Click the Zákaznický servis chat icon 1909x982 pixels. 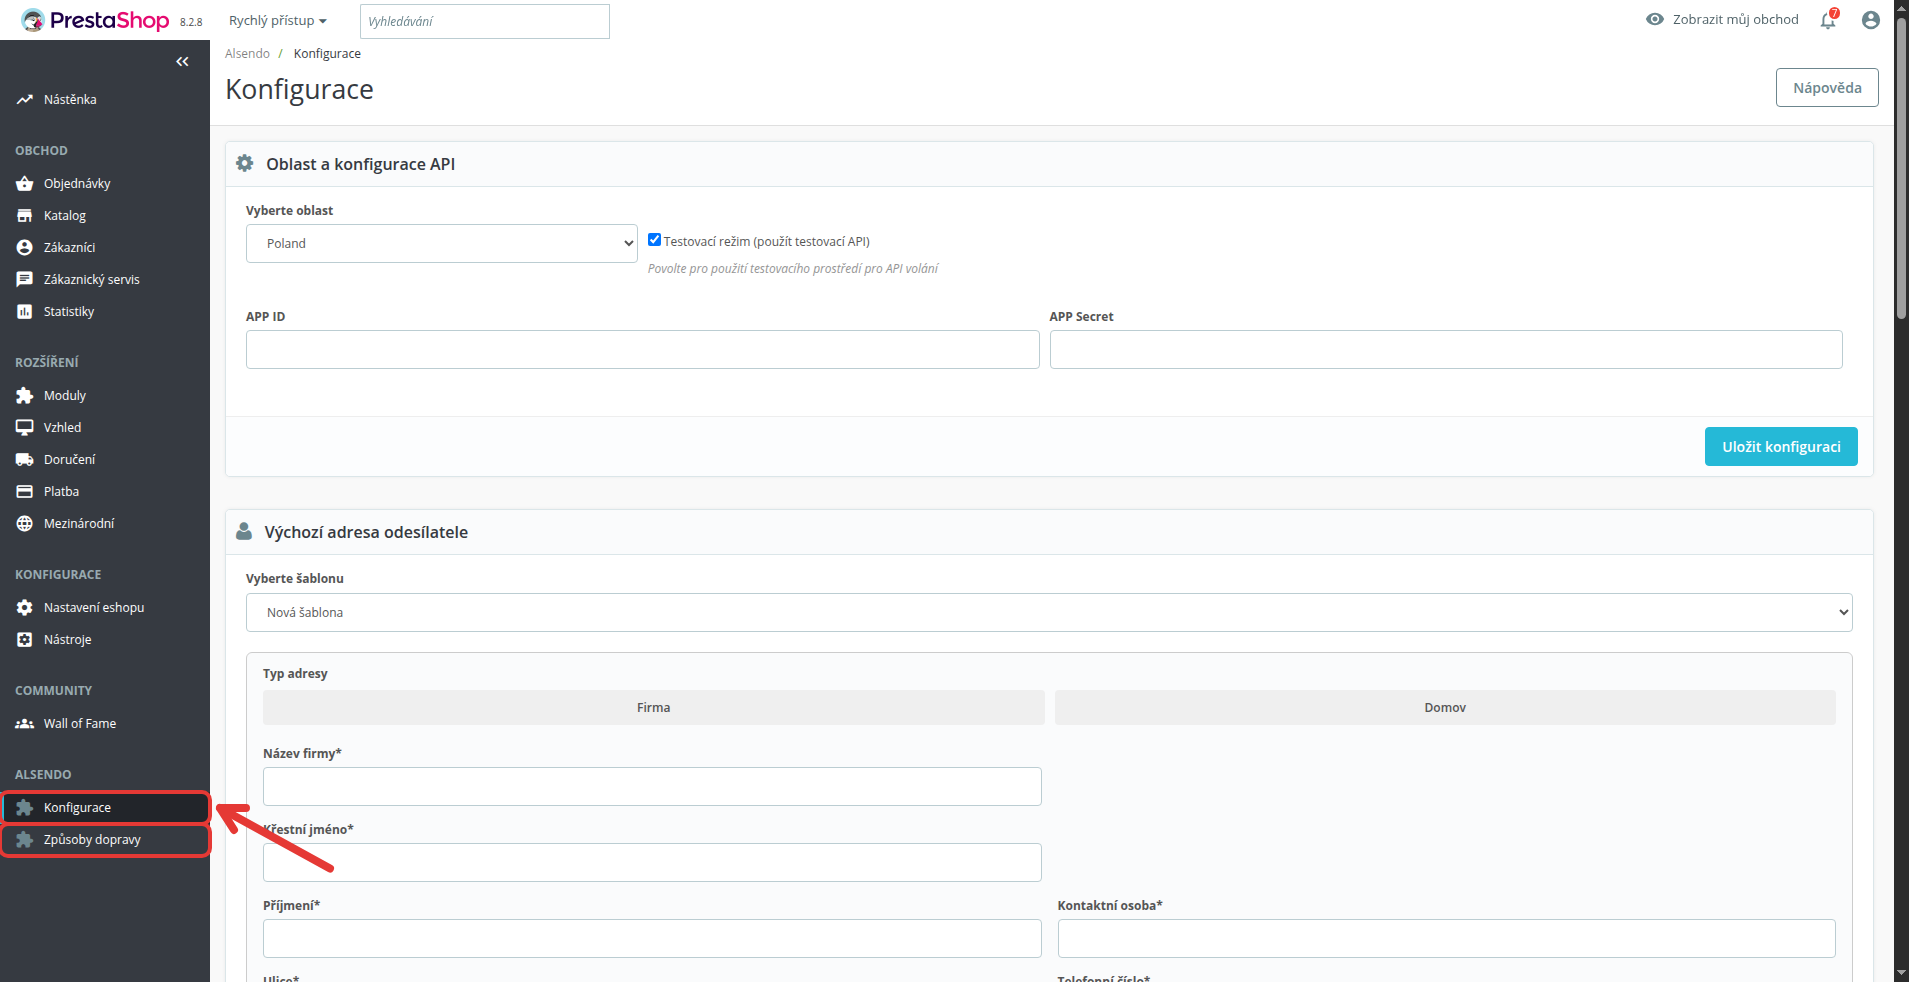tap(25, 280)
